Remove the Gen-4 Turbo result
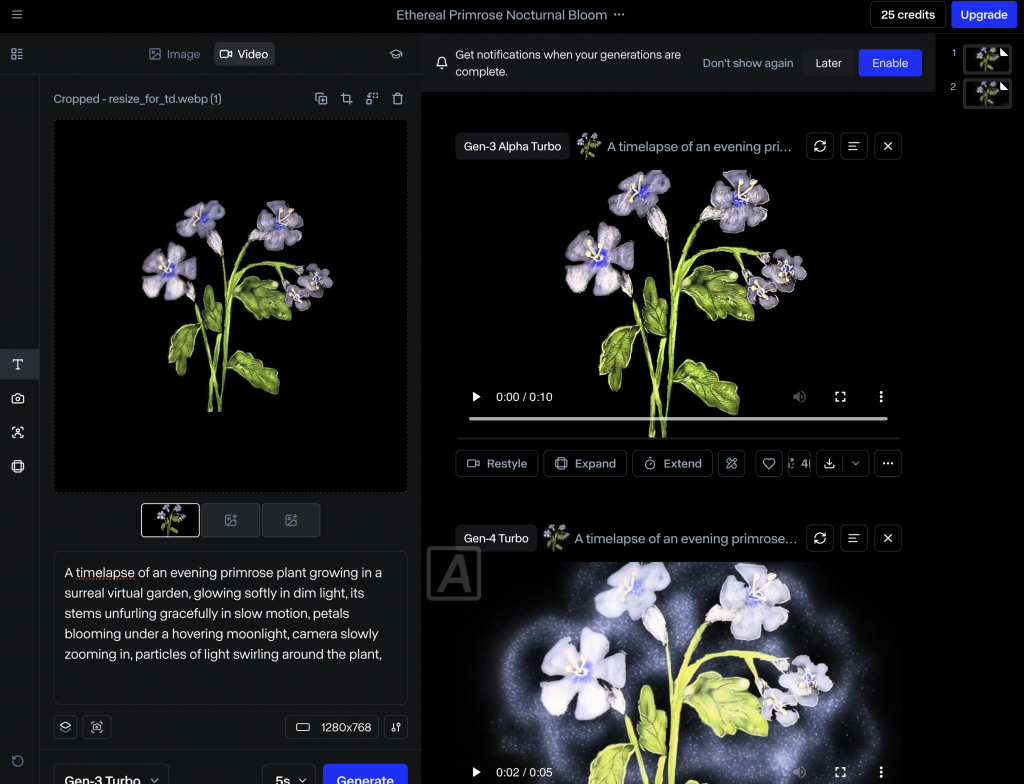 (888, 538)
